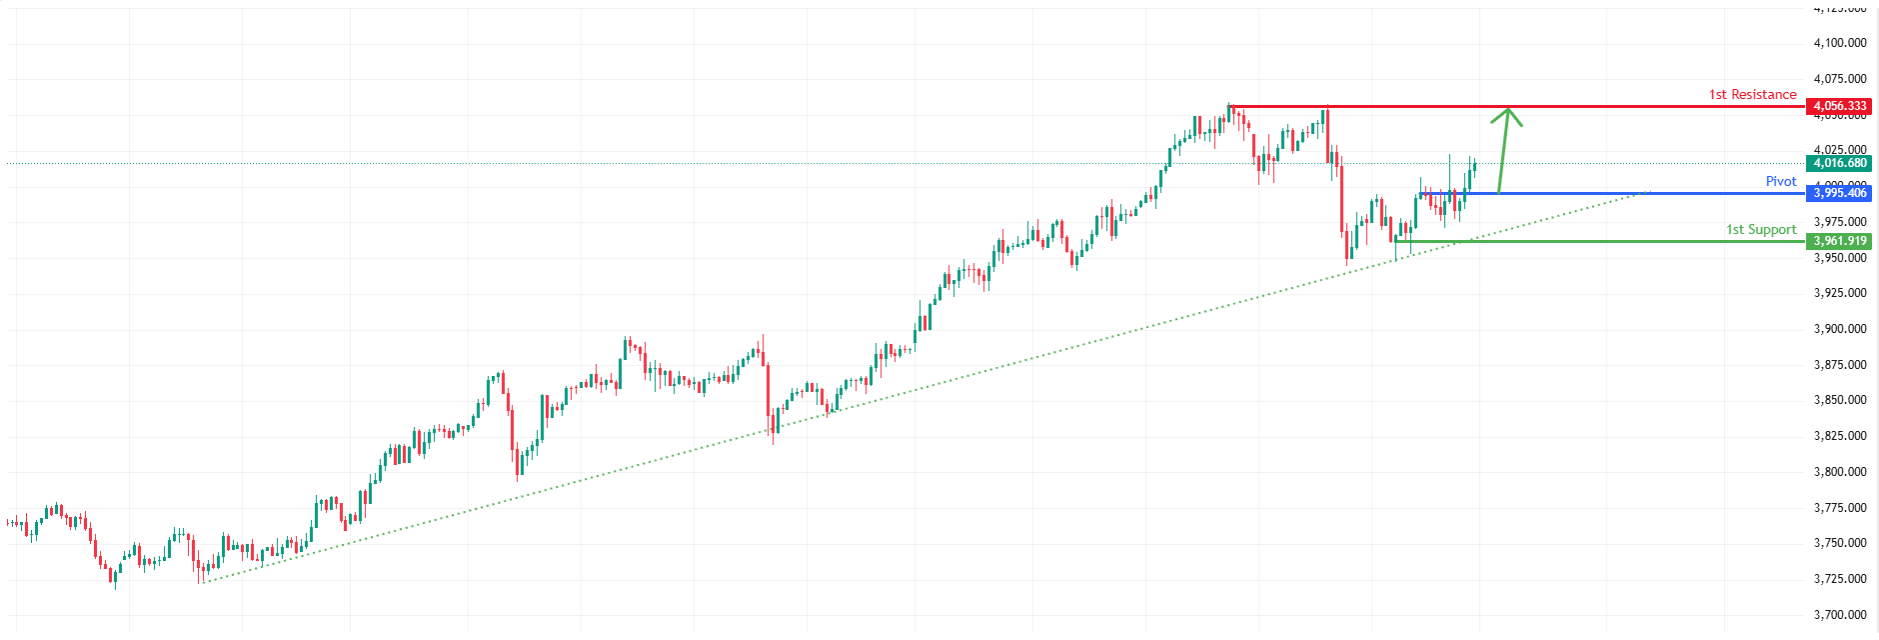Click the 3,925.000 price axis label
Viewport: 1879px width, 640px height.
pyautogui.click(x=1839, y=293)
